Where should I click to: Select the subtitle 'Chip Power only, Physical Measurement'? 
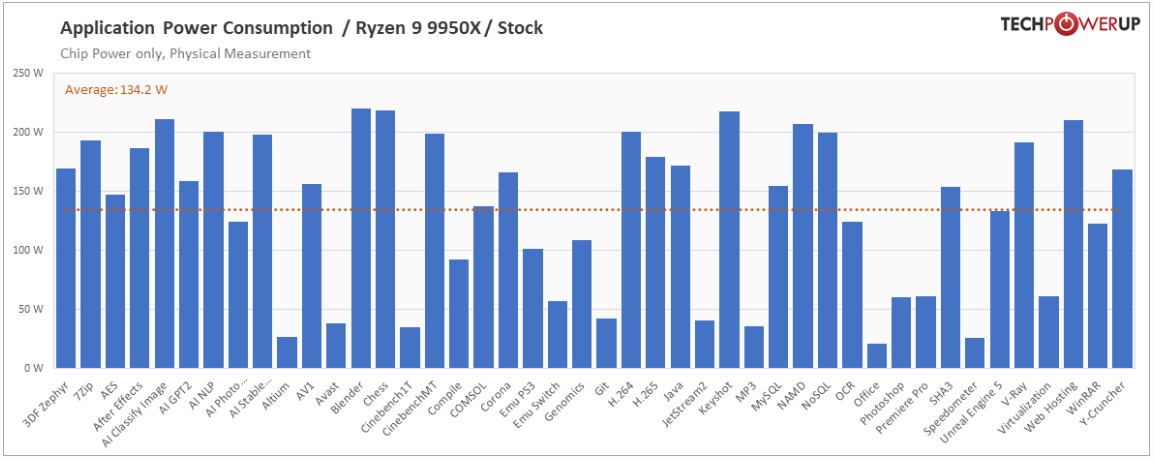pos(185,54)
